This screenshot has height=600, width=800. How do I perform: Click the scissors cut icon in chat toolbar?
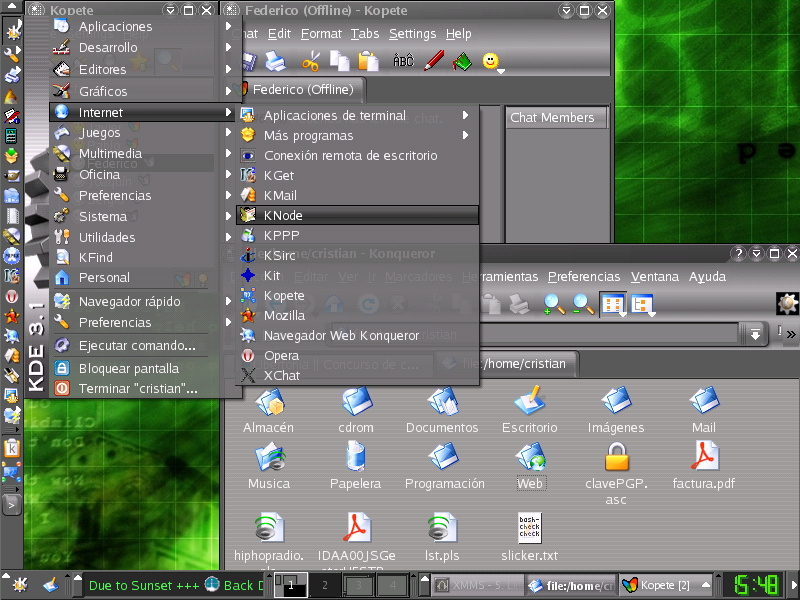coord(310,62)
